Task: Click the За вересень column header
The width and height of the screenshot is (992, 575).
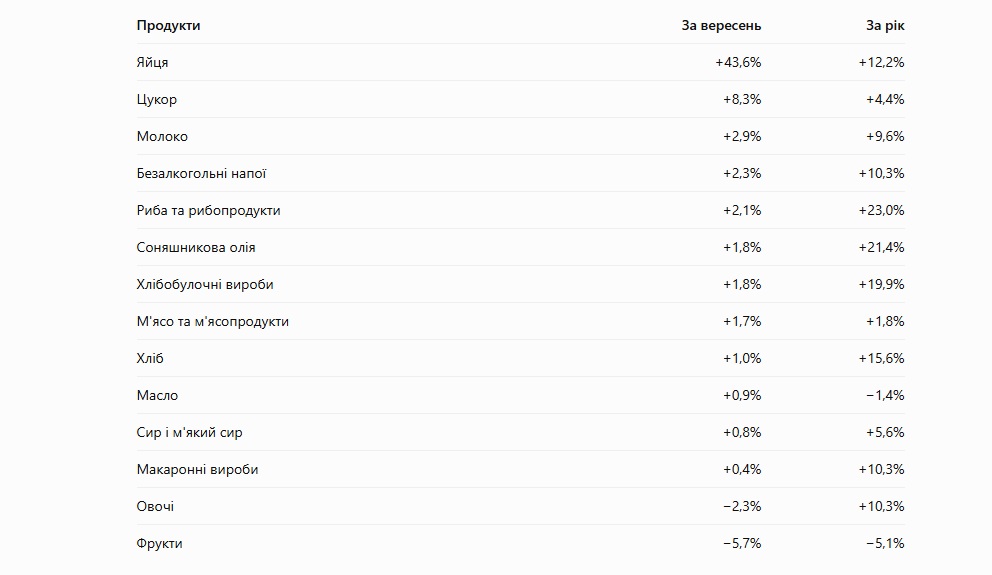Action: [x=721, y=26]
